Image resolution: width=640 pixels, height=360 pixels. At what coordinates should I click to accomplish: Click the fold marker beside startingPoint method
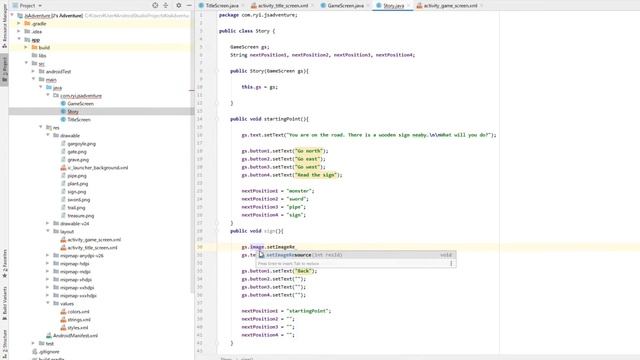point(217,119)
